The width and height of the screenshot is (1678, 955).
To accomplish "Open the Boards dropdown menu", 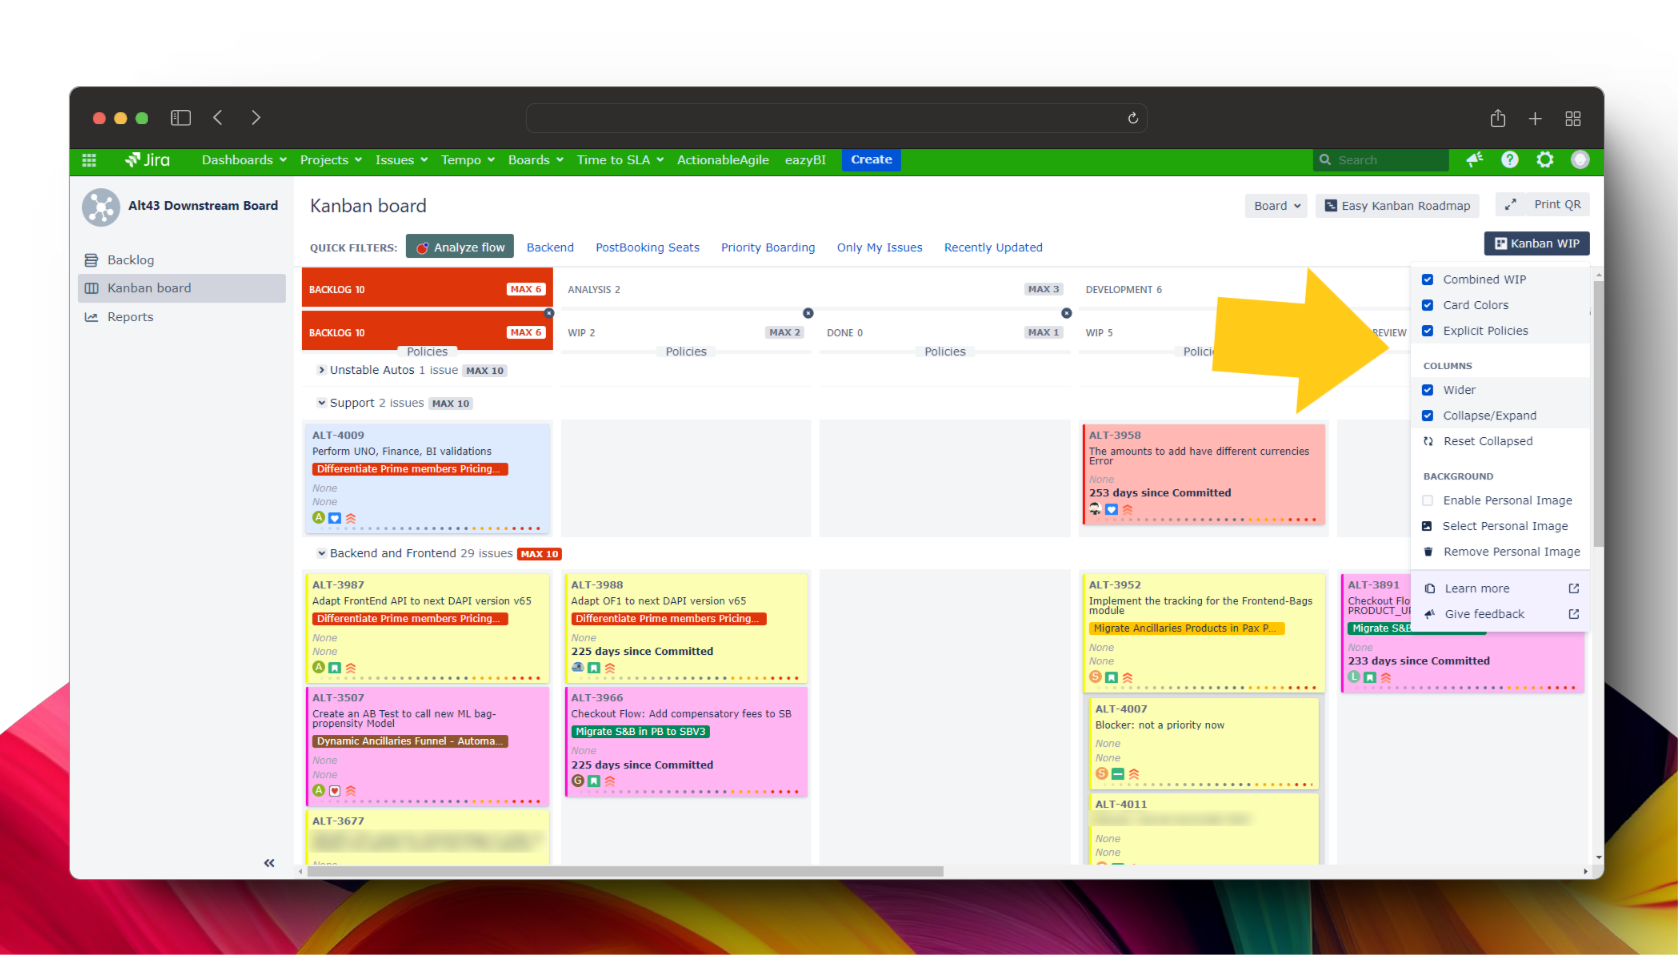I will [x=536, y=160].
